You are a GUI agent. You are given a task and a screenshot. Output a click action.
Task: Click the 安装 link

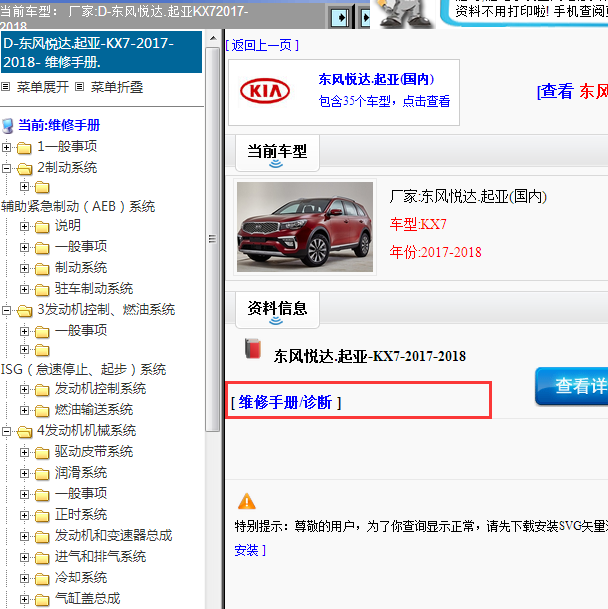tap(246, 550)
